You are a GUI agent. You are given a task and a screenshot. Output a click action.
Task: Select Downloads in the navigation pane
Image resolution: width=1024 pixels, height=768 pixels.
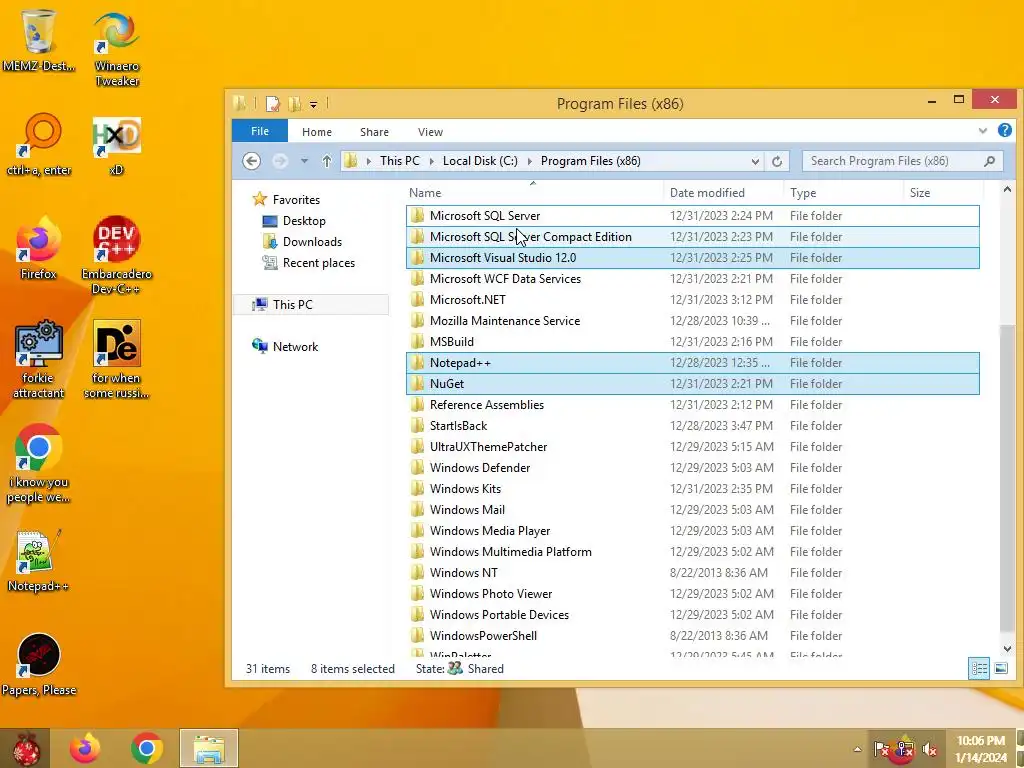click(312, 242)
